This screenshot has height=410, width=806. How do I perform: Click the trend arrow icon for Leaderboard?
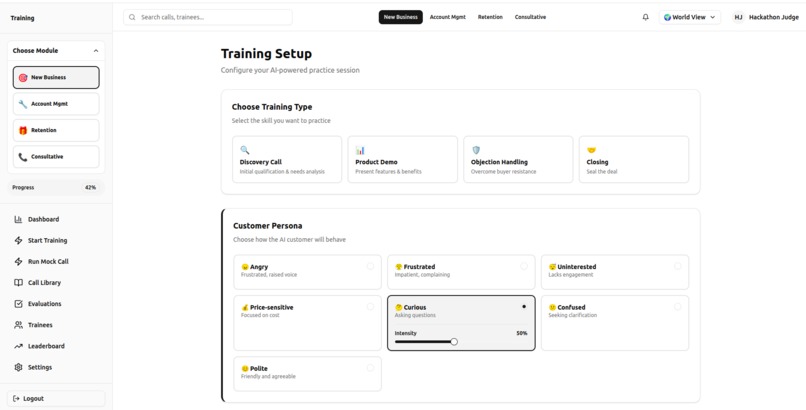19,346
